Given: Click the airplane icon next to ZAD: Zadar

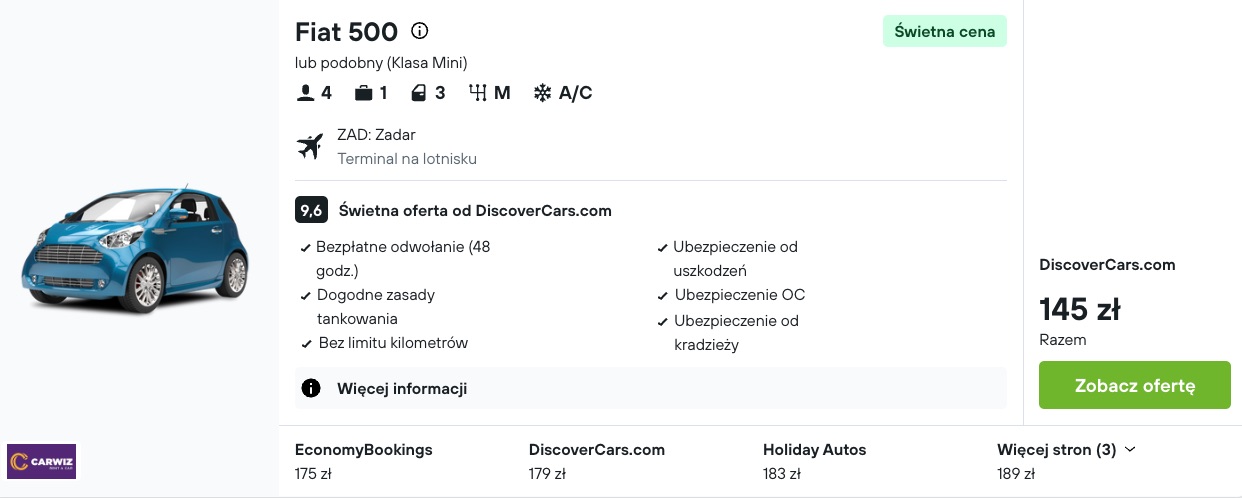Looking at the screenshot, I should [310, 146].
